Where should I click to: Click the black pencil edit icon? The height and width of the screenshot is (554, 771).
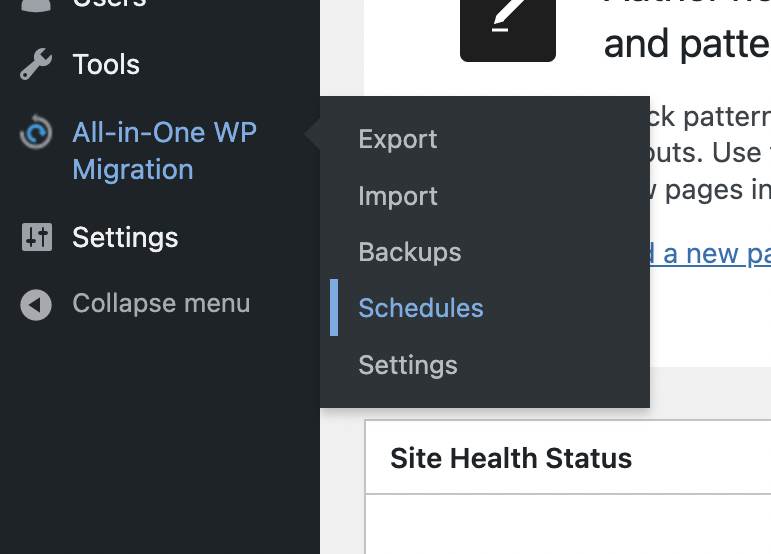pos(507,20)
